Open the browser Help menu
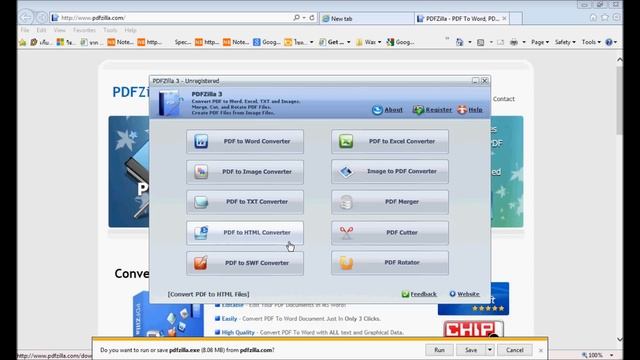640x360 pixels. 130,30
